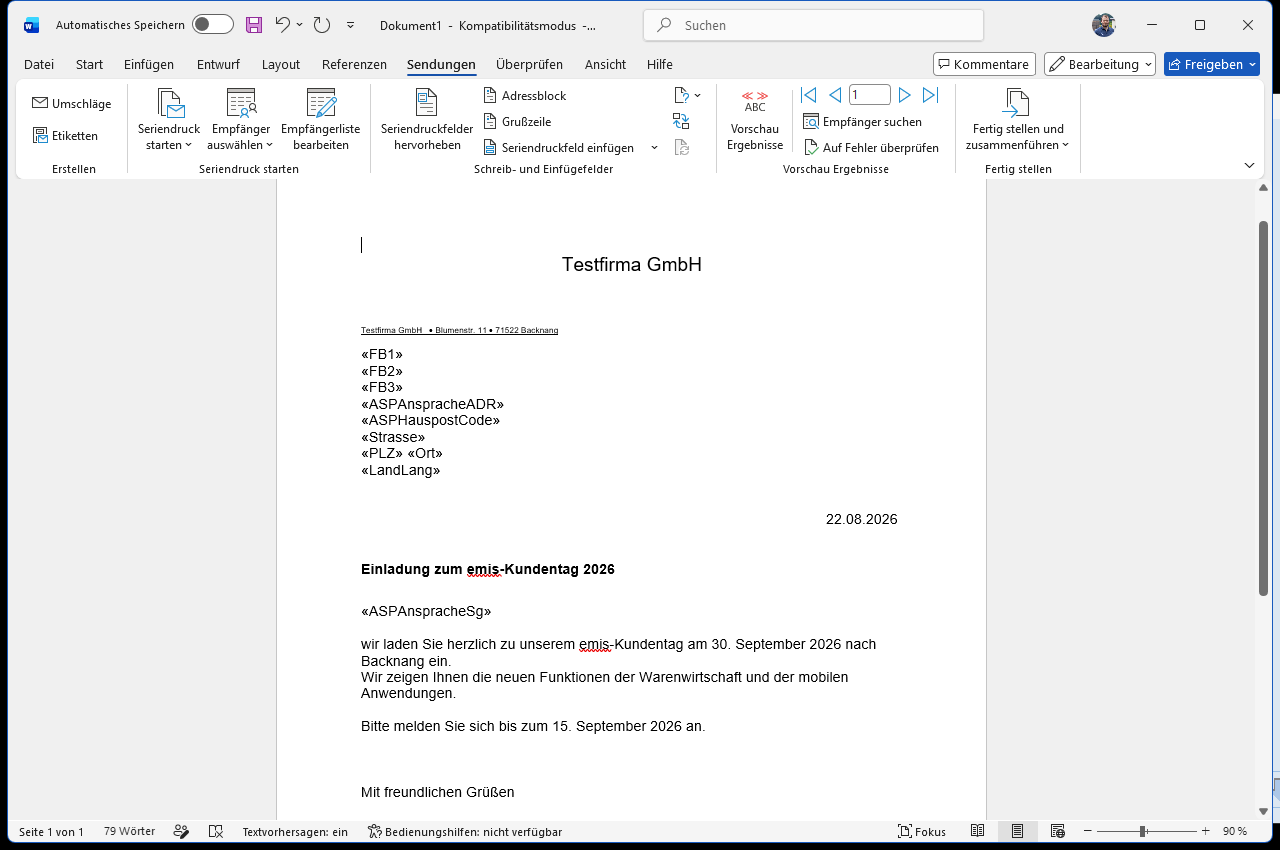Switch to the Layout tab
Screen dimensions: 1280x850
(x=281, y=64)
